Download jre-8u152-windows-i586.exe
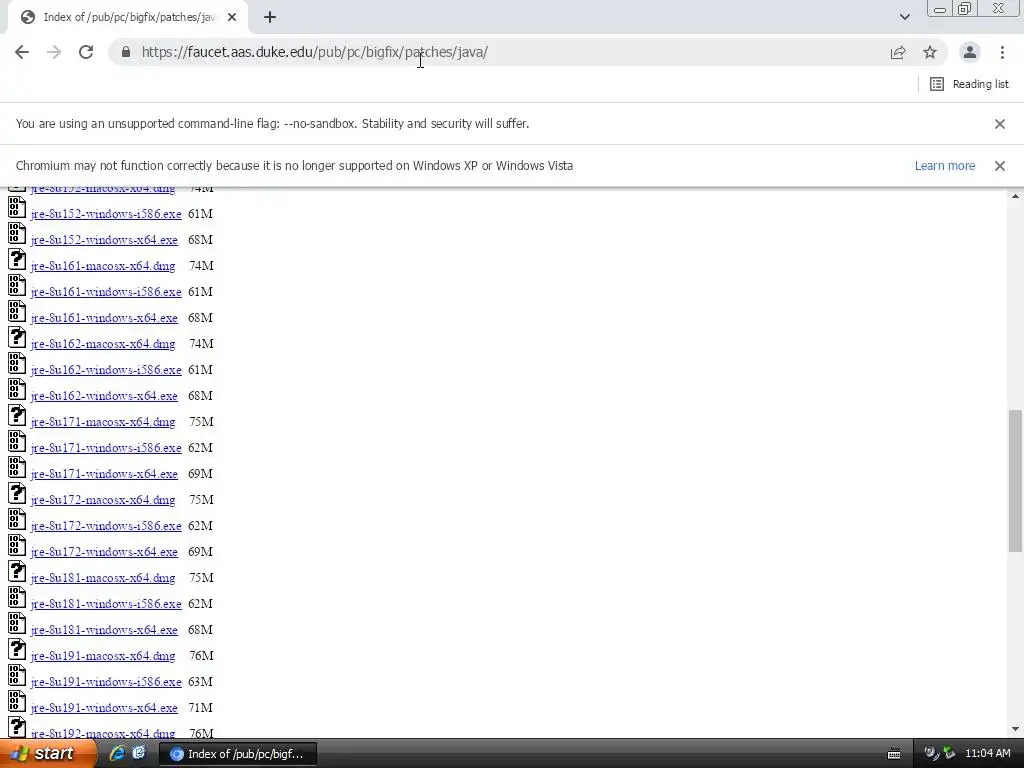This screenshot has height=768, width=1024. point(106,214)
